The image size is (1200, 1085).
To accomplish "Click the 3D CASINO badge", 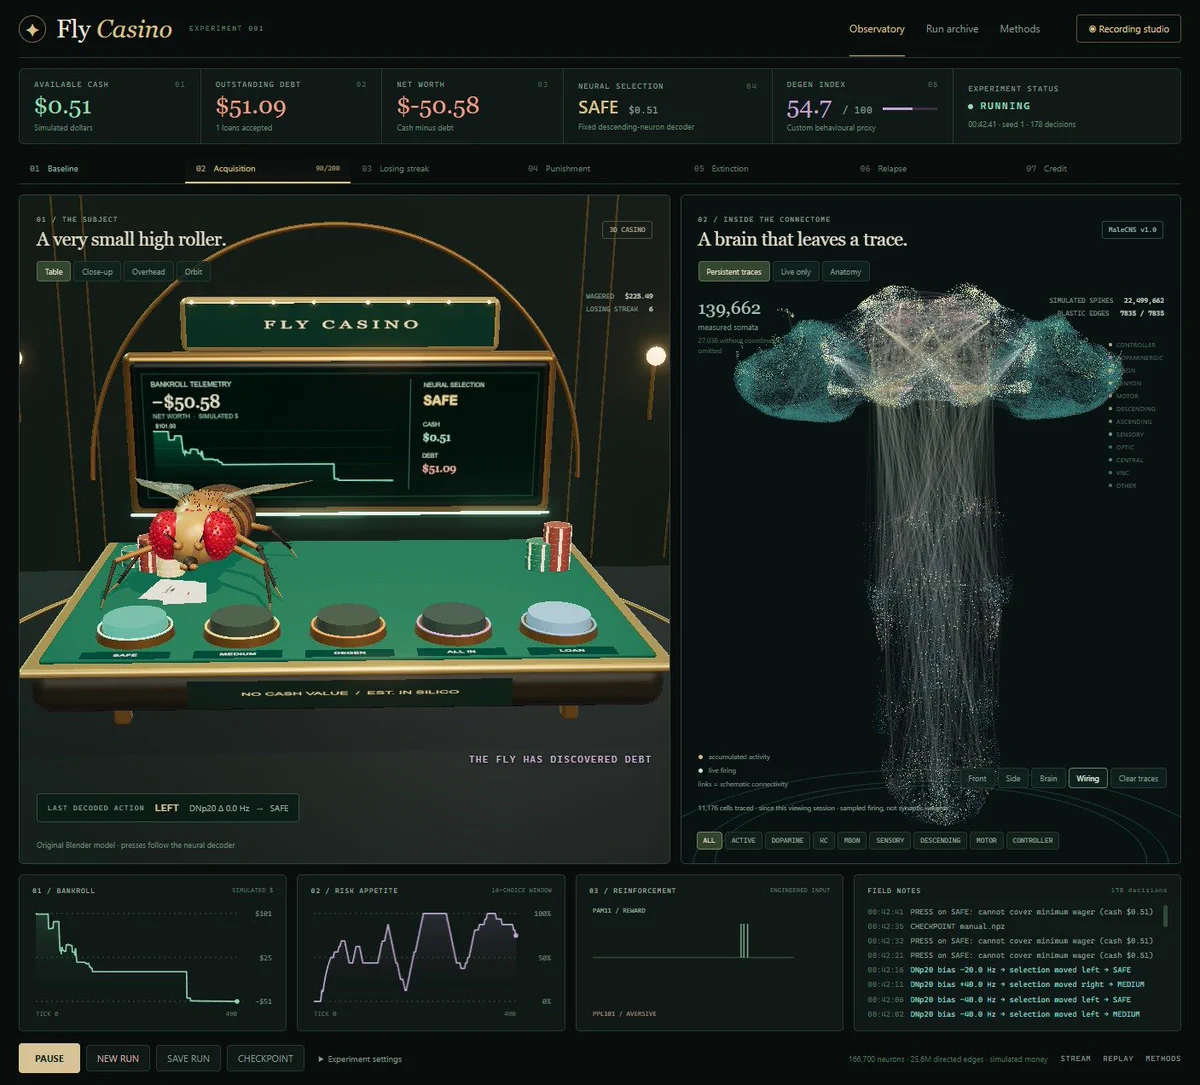I will tap(627, 230).
